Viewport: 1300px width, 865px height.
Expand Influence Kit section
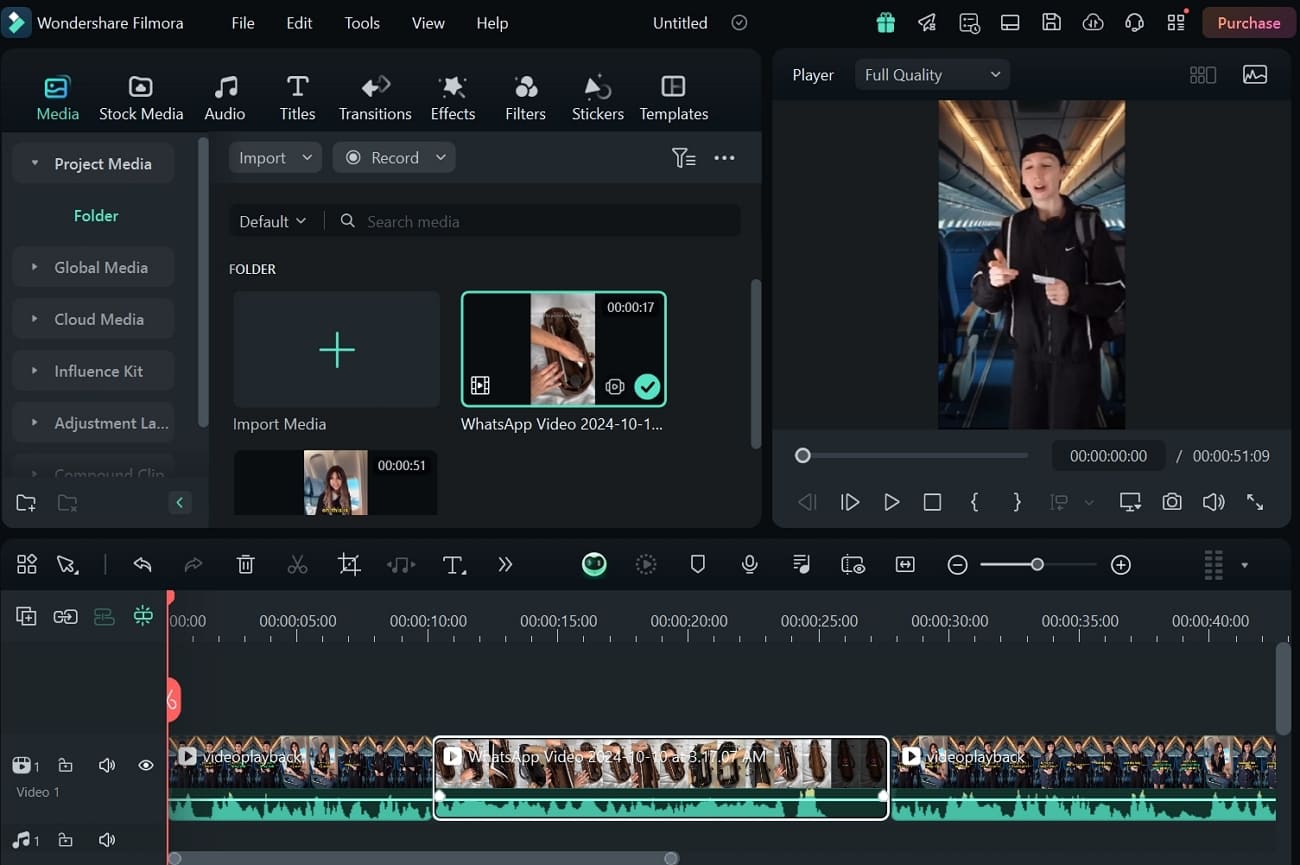point(35,371)
